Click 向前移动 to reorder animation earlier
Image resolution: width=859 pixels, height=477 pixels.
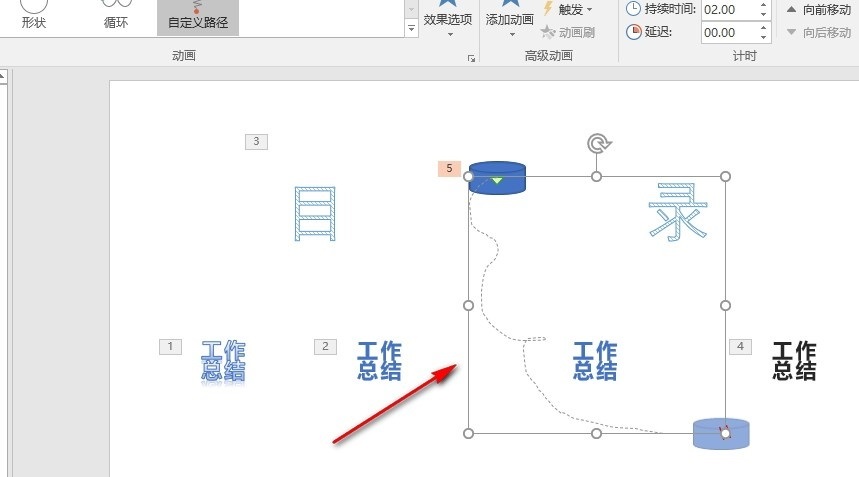coord(819,9)
